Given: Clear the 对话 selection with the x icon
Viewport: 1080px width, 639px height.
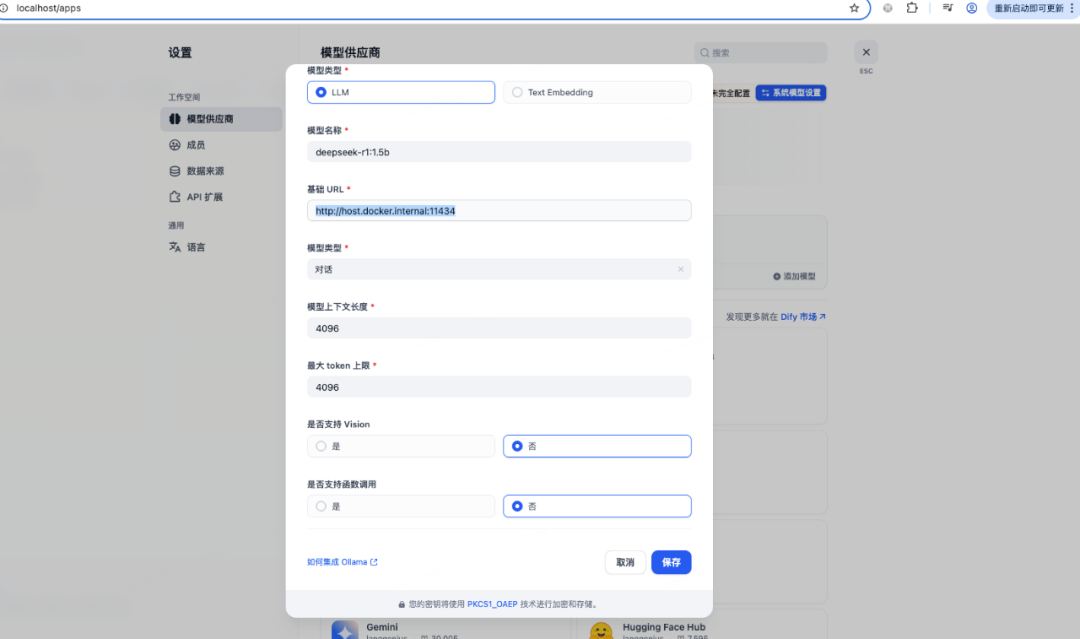Looking at the screenshot, I should 681,269.
